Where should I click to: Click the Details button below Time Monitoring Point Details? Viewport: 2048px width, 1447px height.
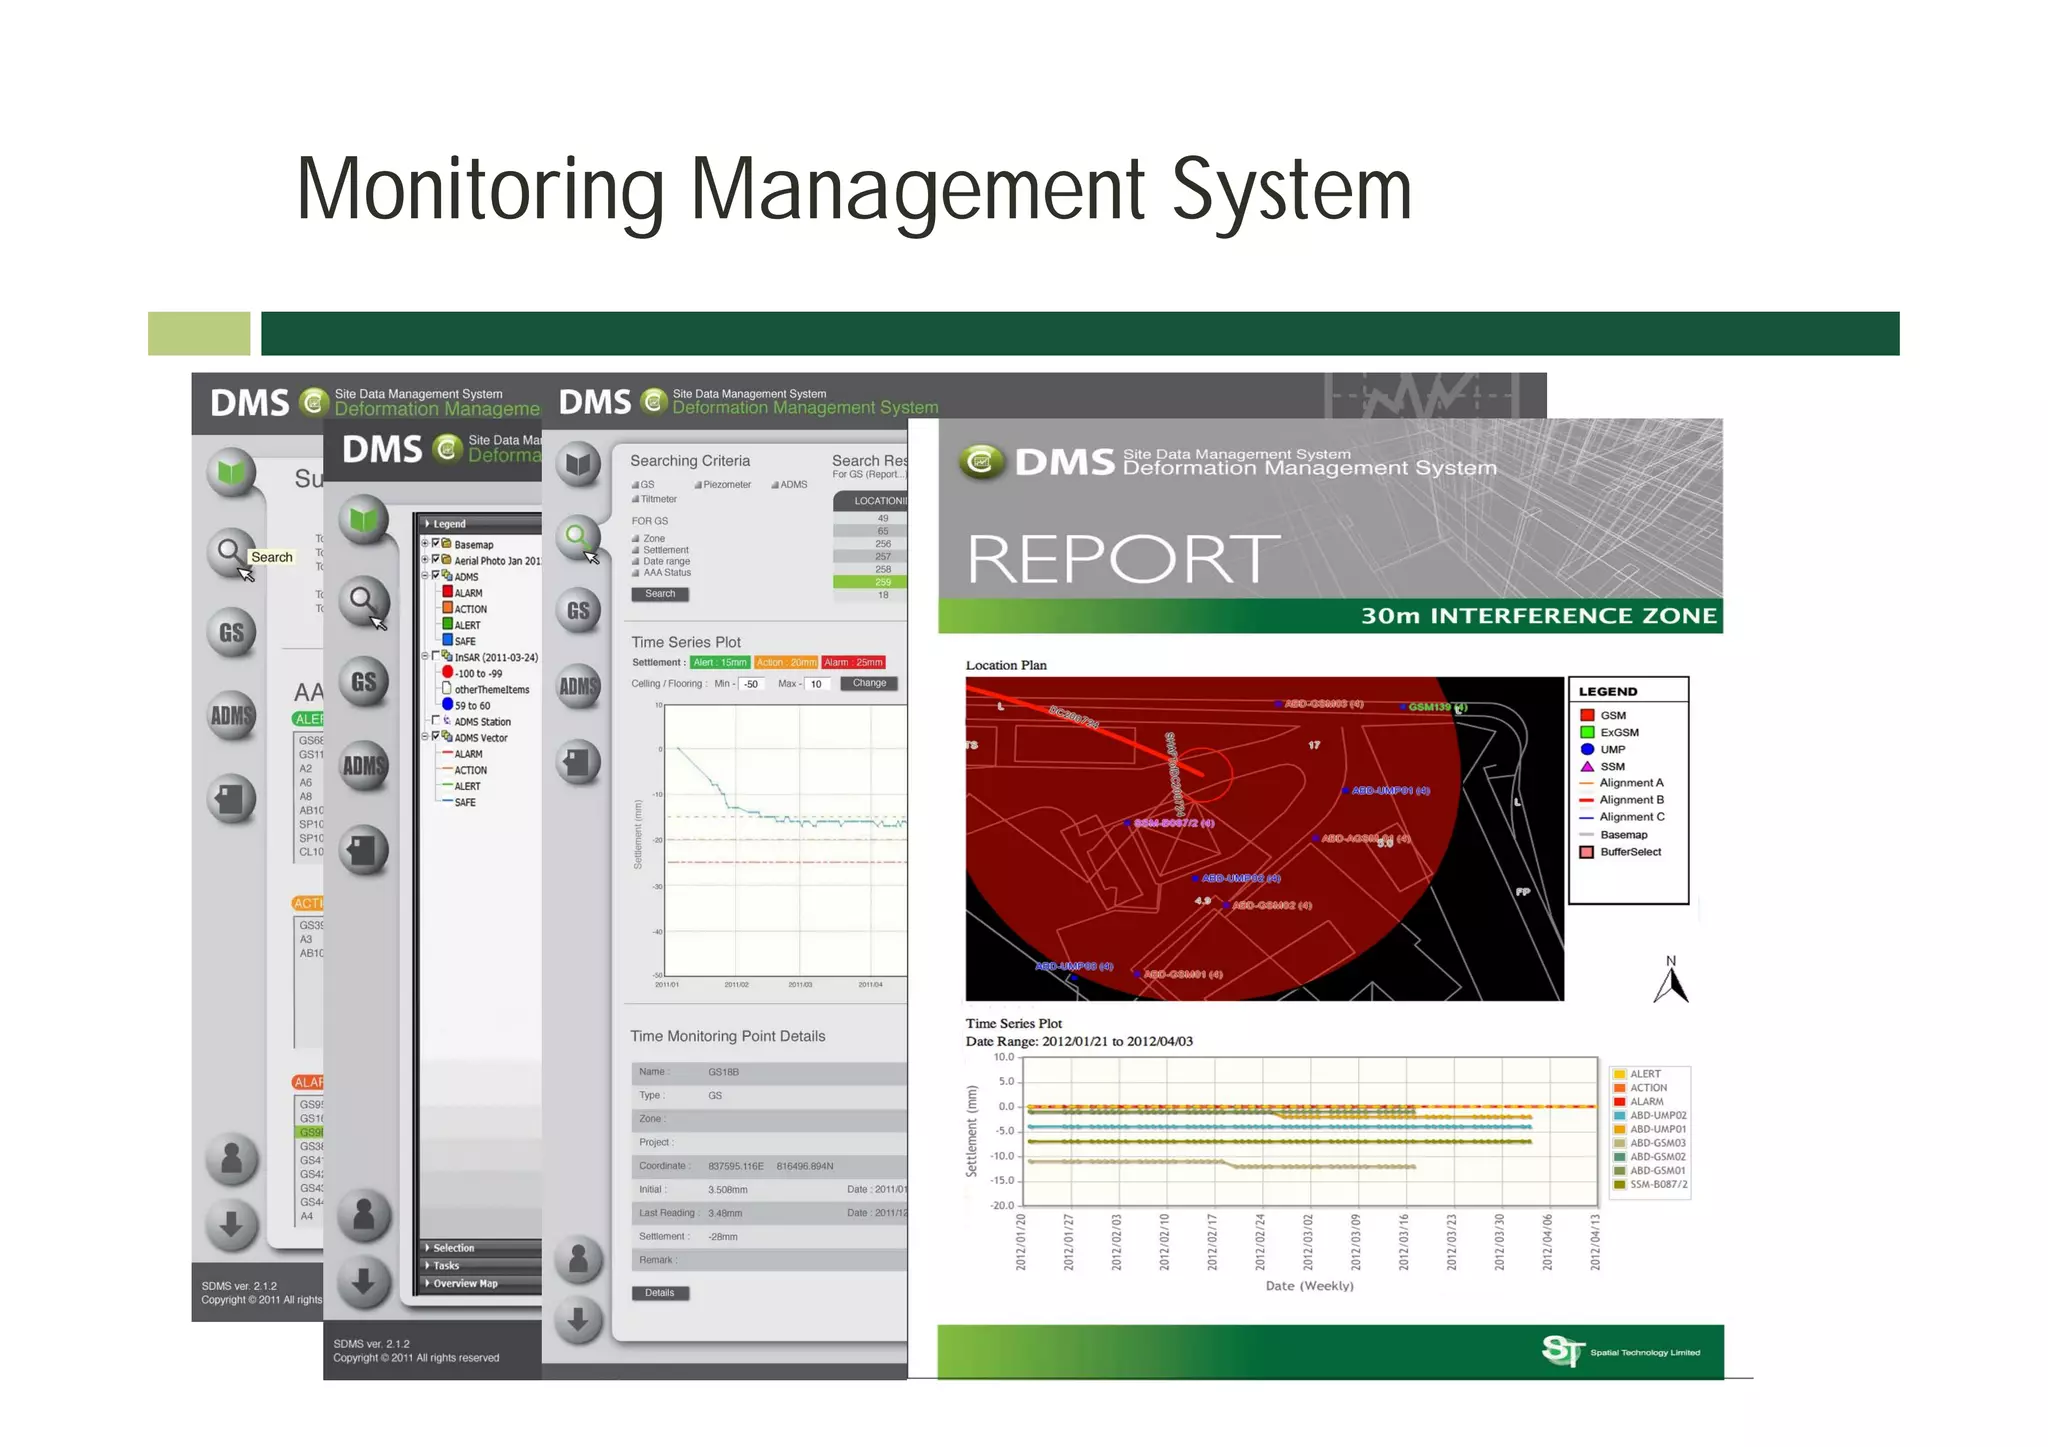coord(660,1293)
